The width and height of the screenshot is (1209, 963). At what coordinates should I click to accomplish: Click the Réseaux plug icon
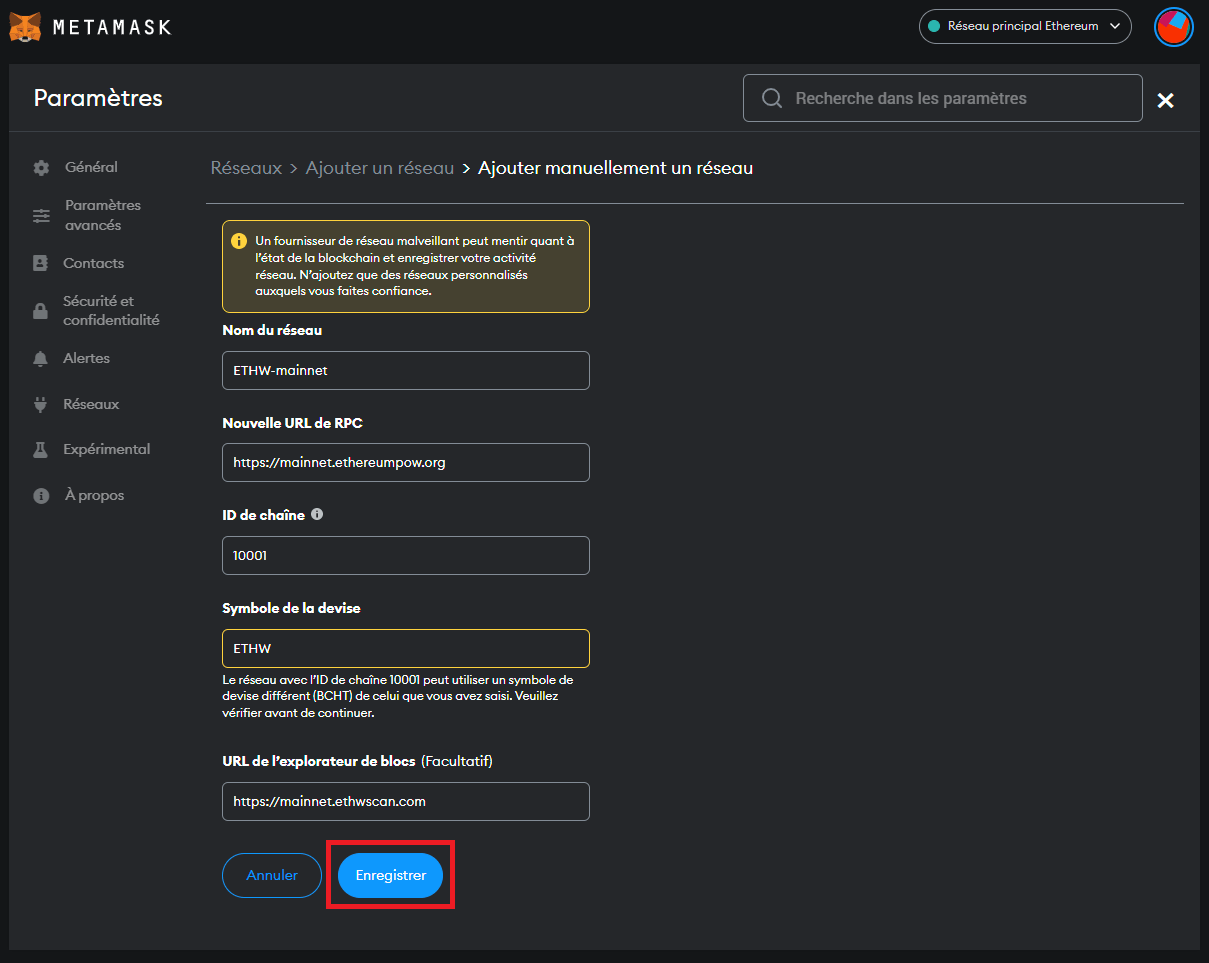click(x=41, y=405)
